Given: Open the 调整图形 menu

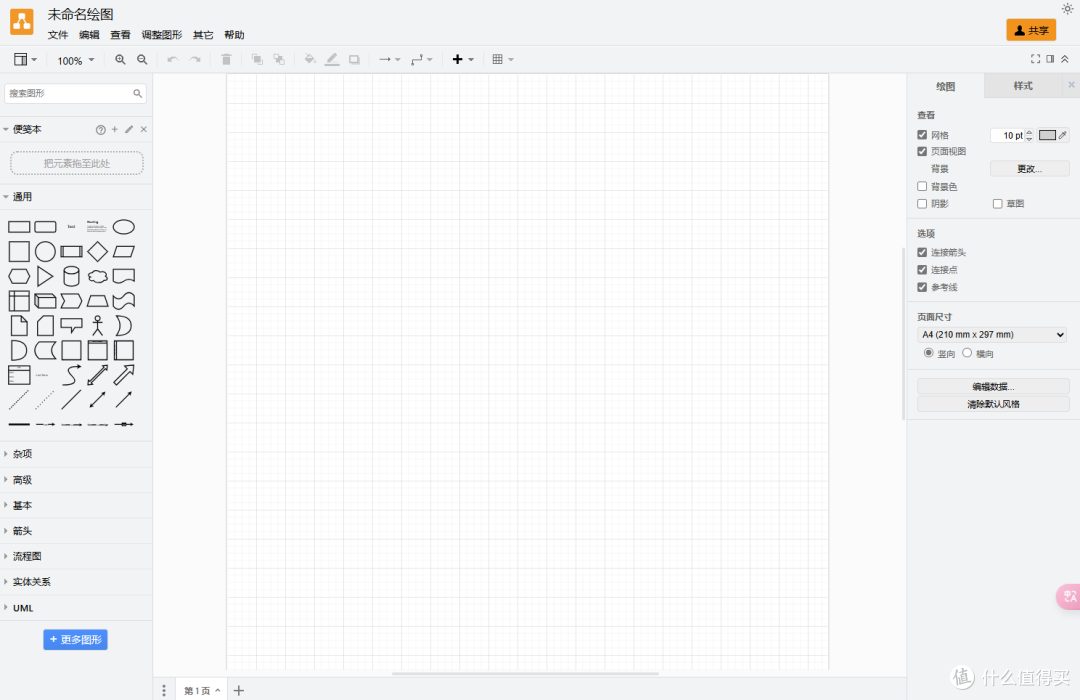Looking at the screenshot, I should (161, 35).
